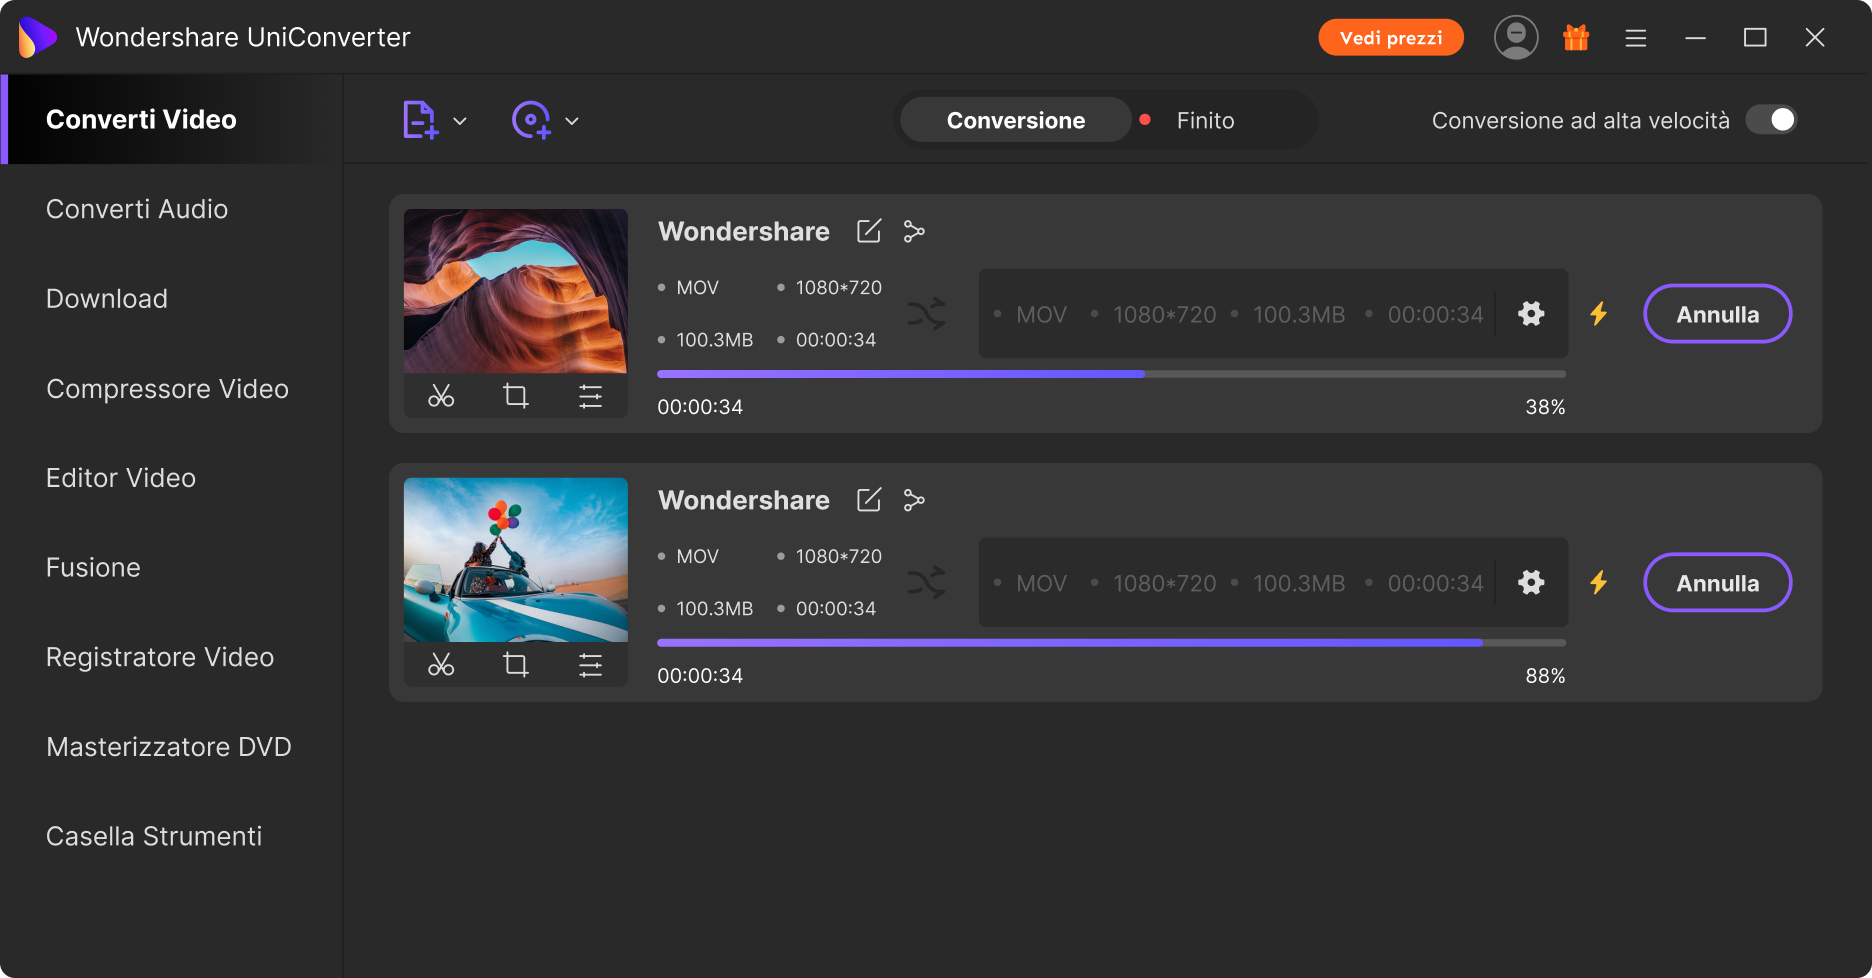Click the Wondershare UniConverter logo icon
The height and width of the screenshot is (978, 1872).
coord(37,38)
